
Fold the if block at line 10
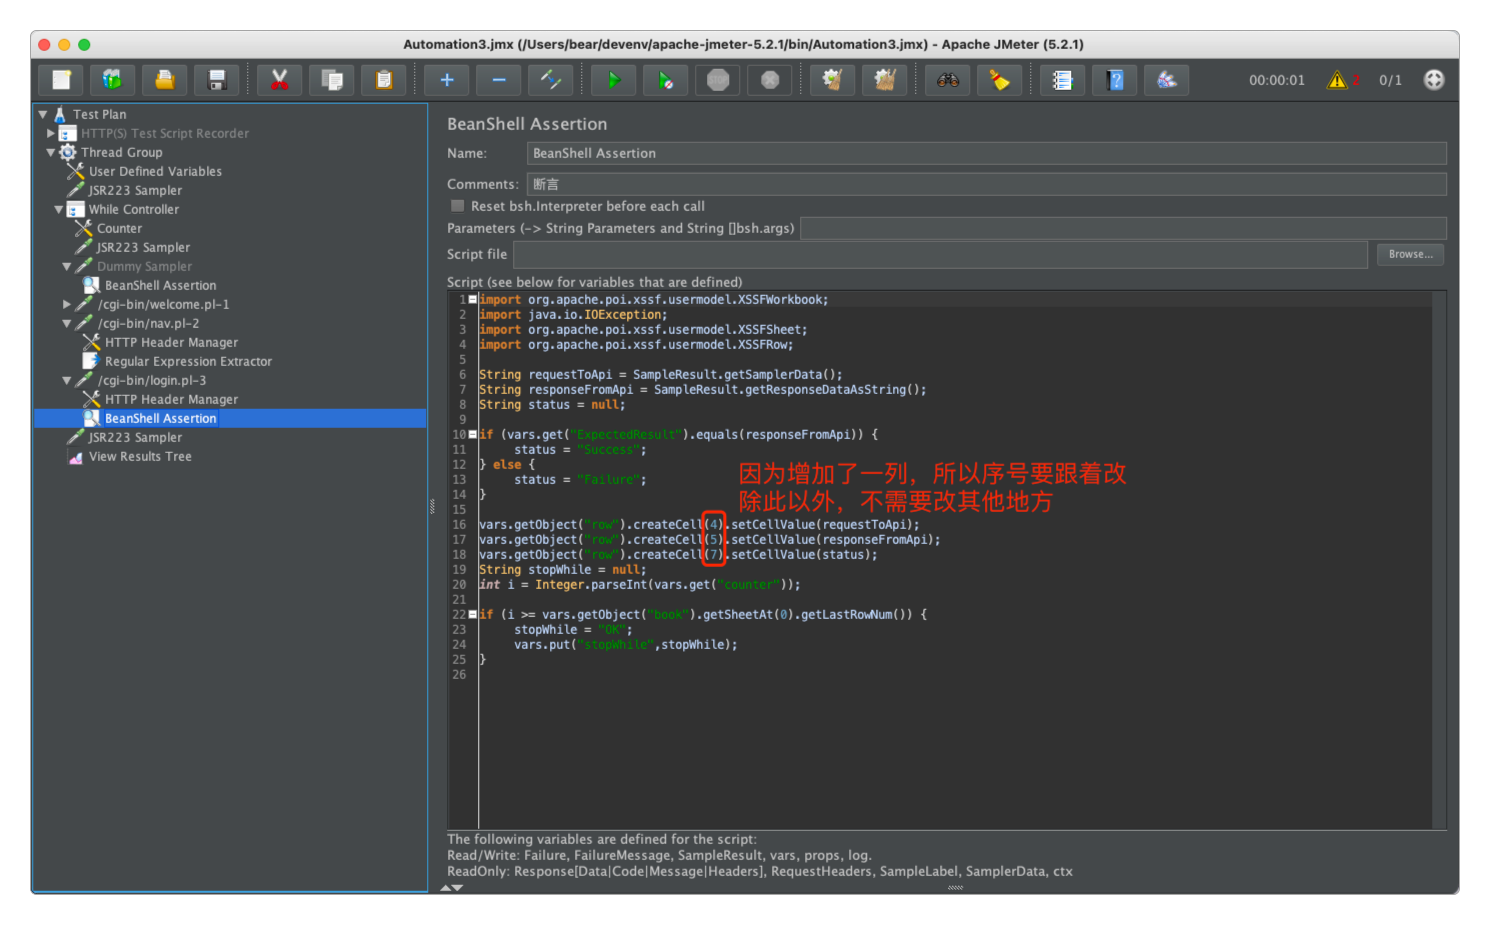coord(473,434)
